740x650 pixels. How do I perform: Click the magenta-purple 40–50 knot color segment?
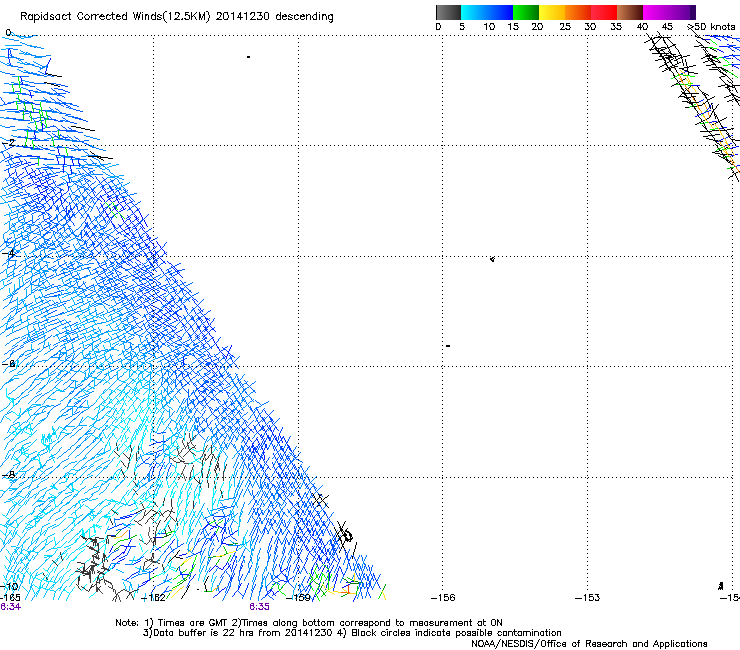[669, 12]
